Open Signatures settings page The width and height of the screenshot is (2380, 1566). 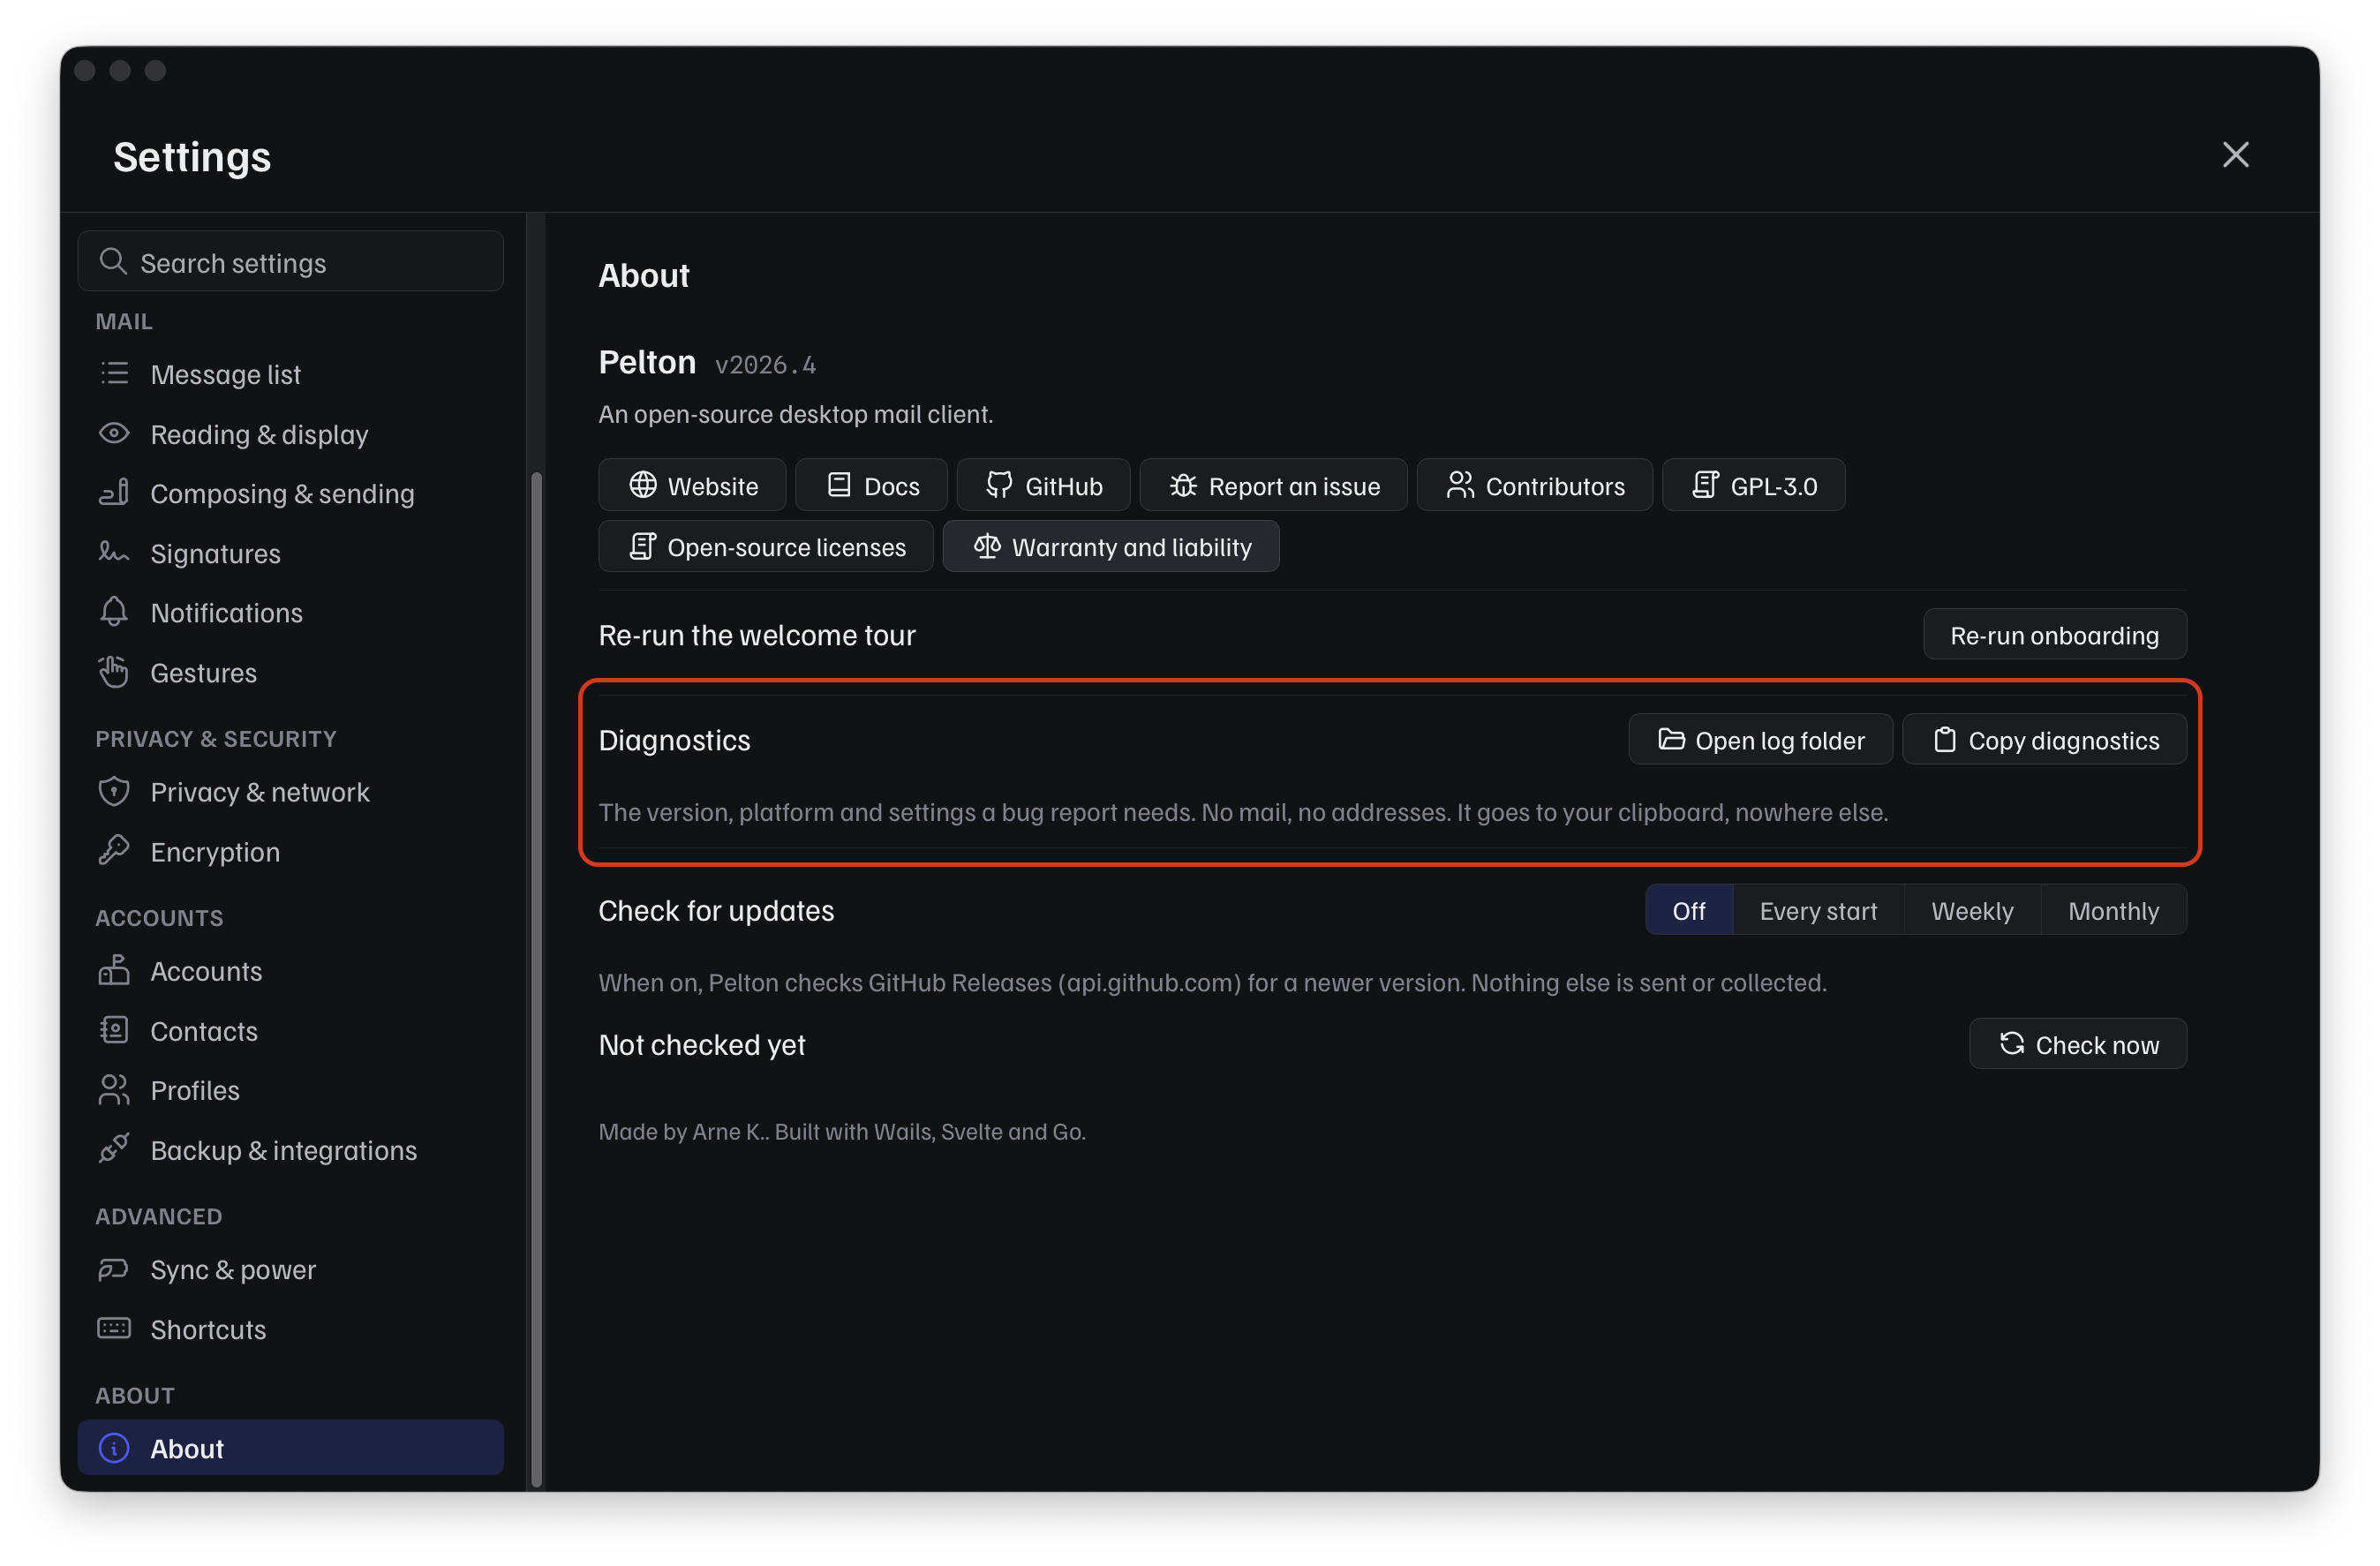[x=290, y=553]
